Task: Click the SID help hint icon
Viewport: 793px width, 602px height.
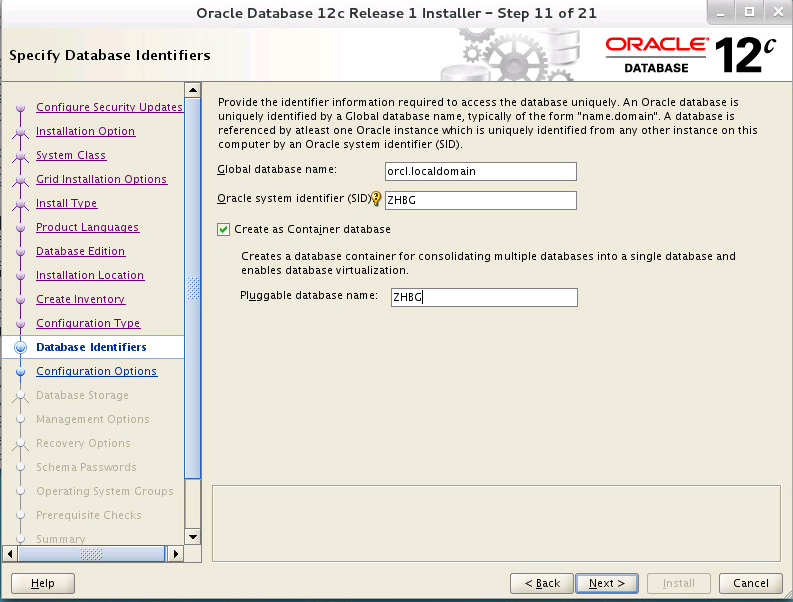Action: 376,198
